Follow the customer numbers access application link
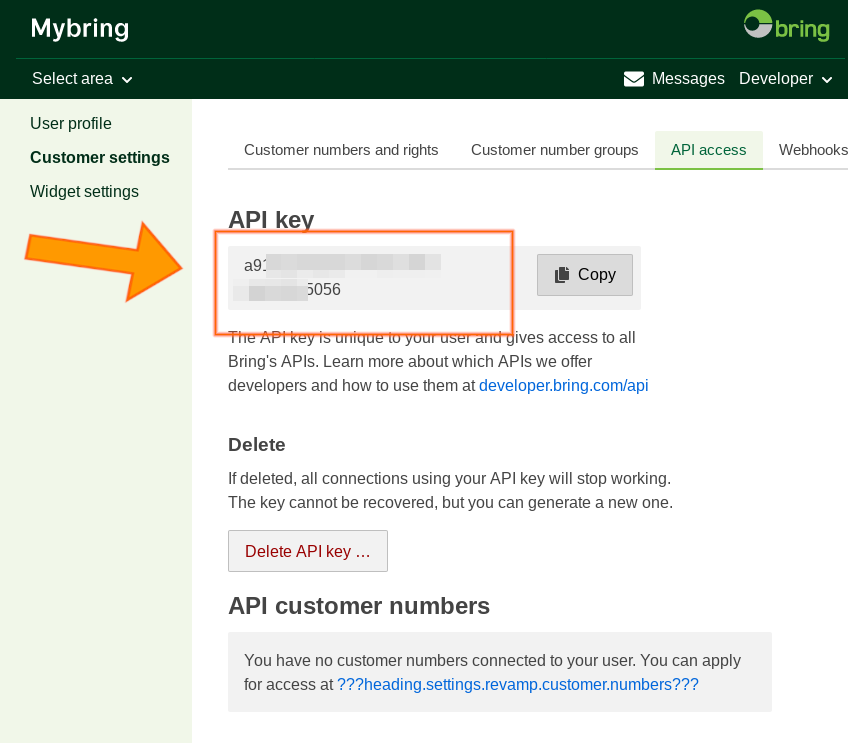 click(x=517, y=685)
